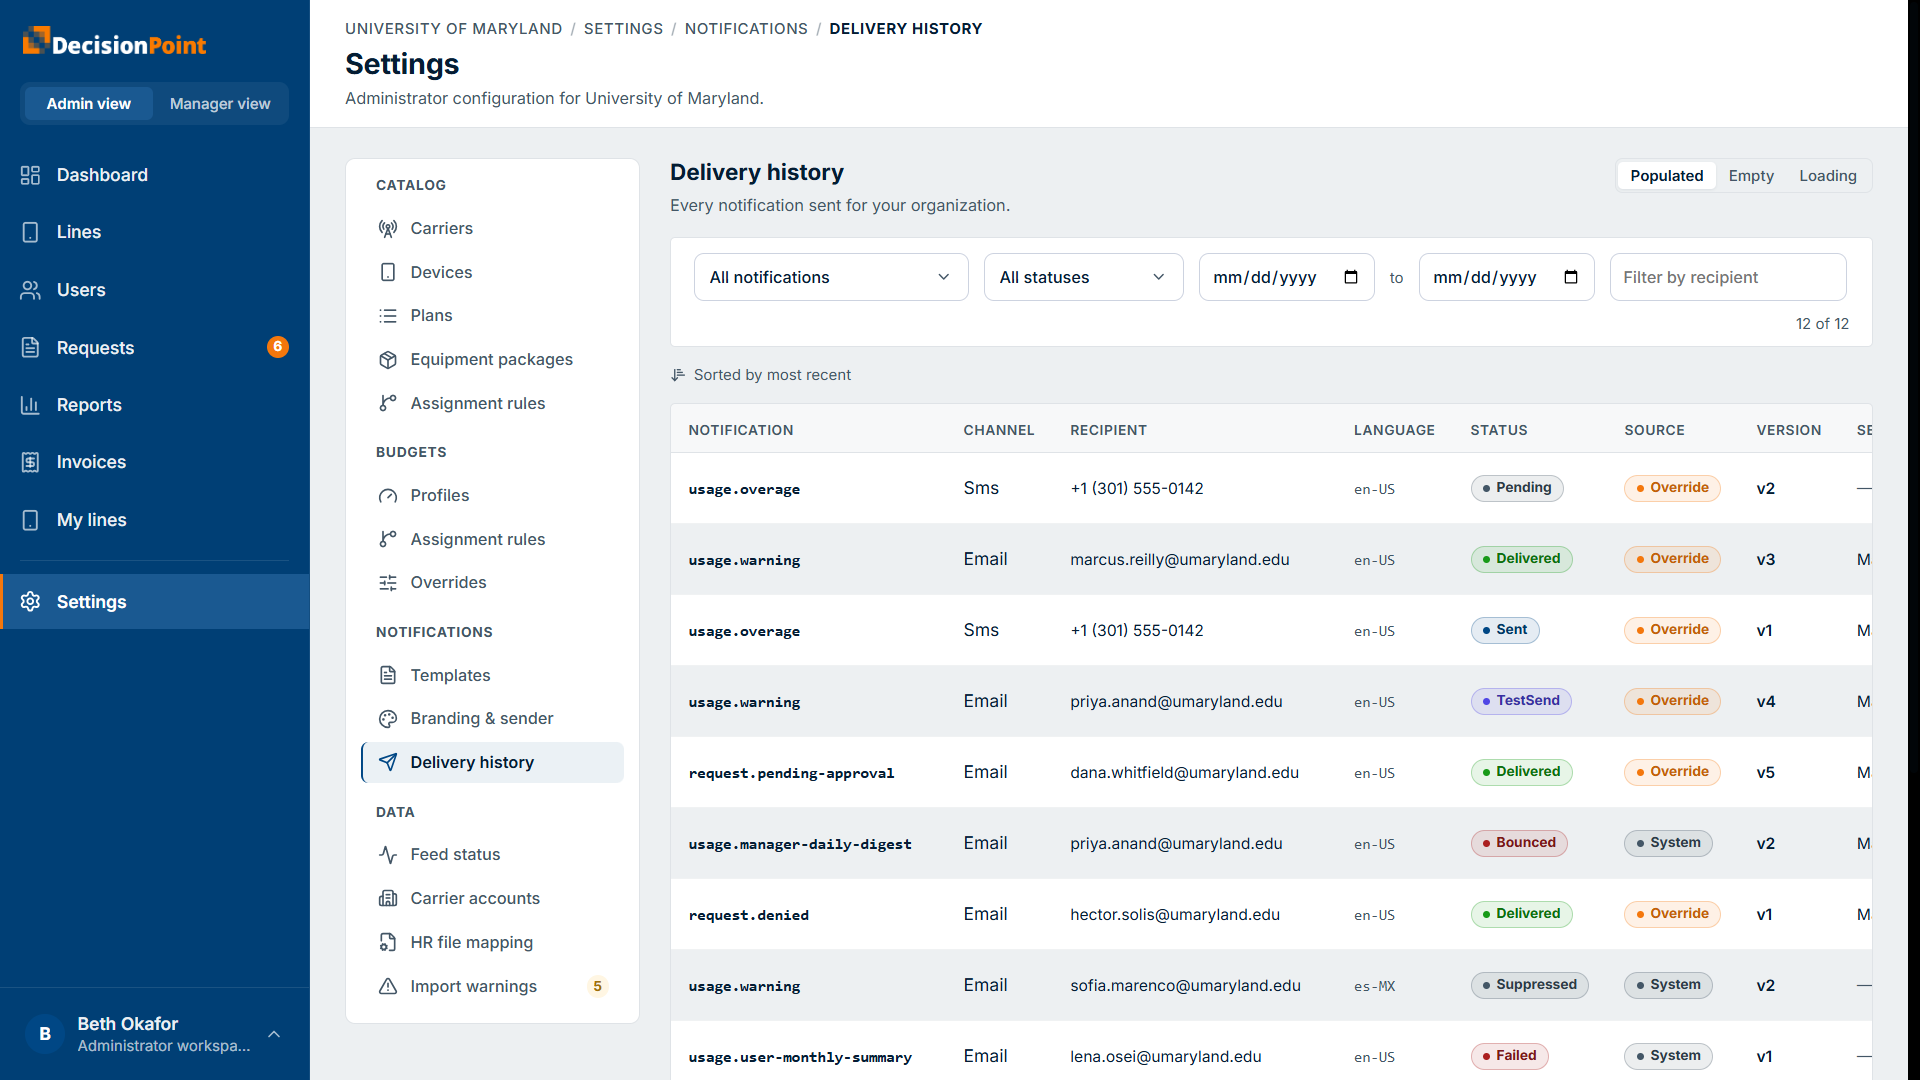This screenshot has height=1080, width=1920.
Task: Click the Equipment packages box icon
Action: pyautogui.click(x=388, y=359)
